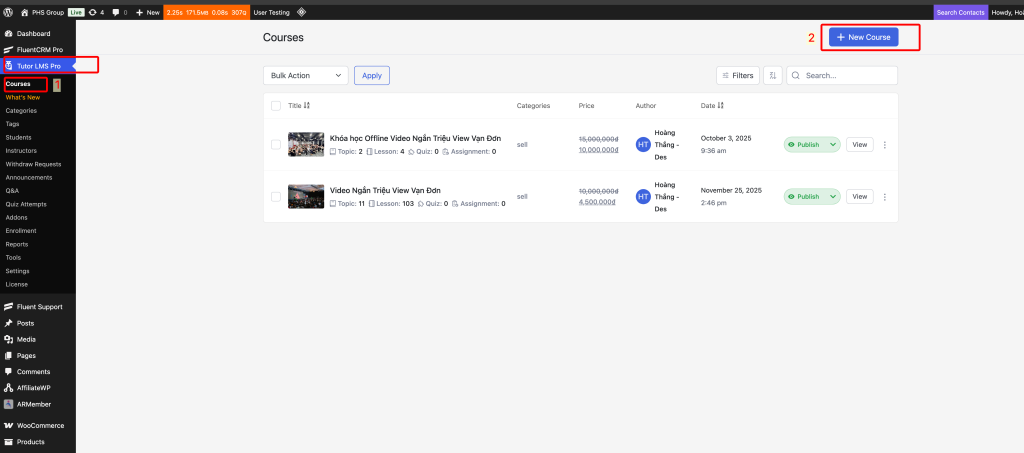The image size is (1024, 453).
Task: Click View button for first course
Action: tap(859, 144)
